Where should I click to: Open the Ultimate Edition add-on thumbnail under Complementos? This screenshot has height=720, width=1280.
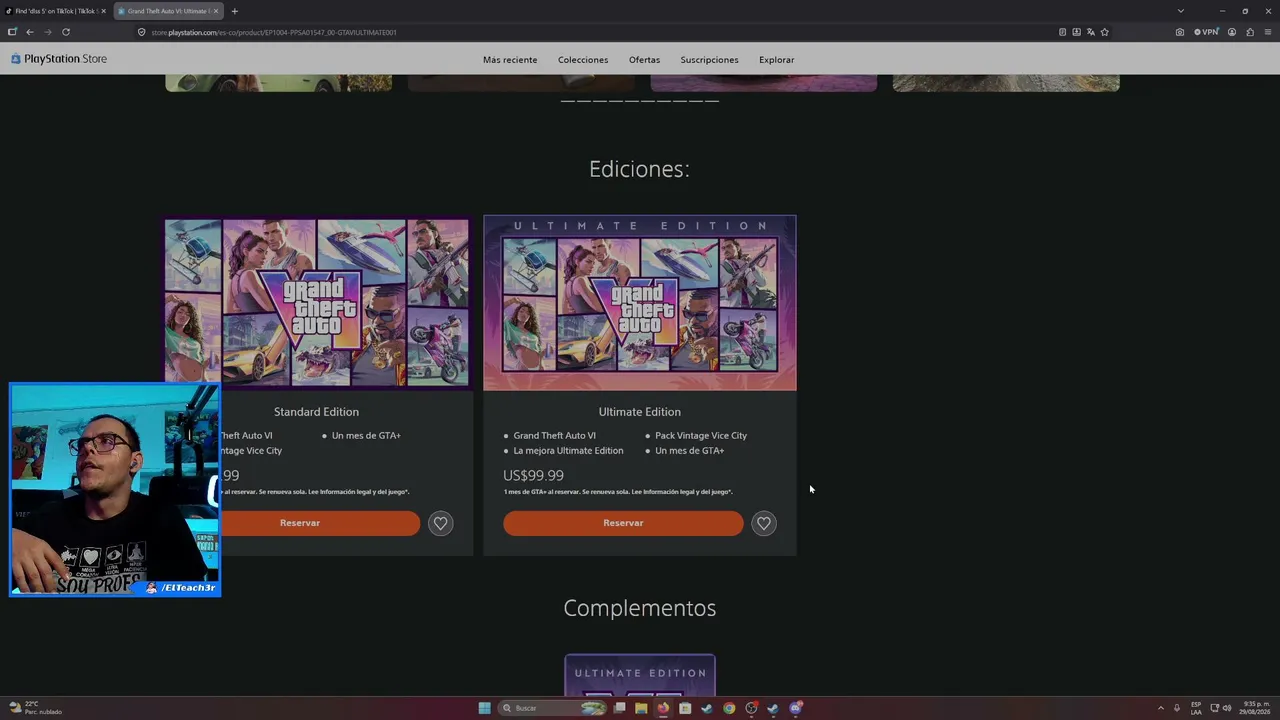(640, 675)
